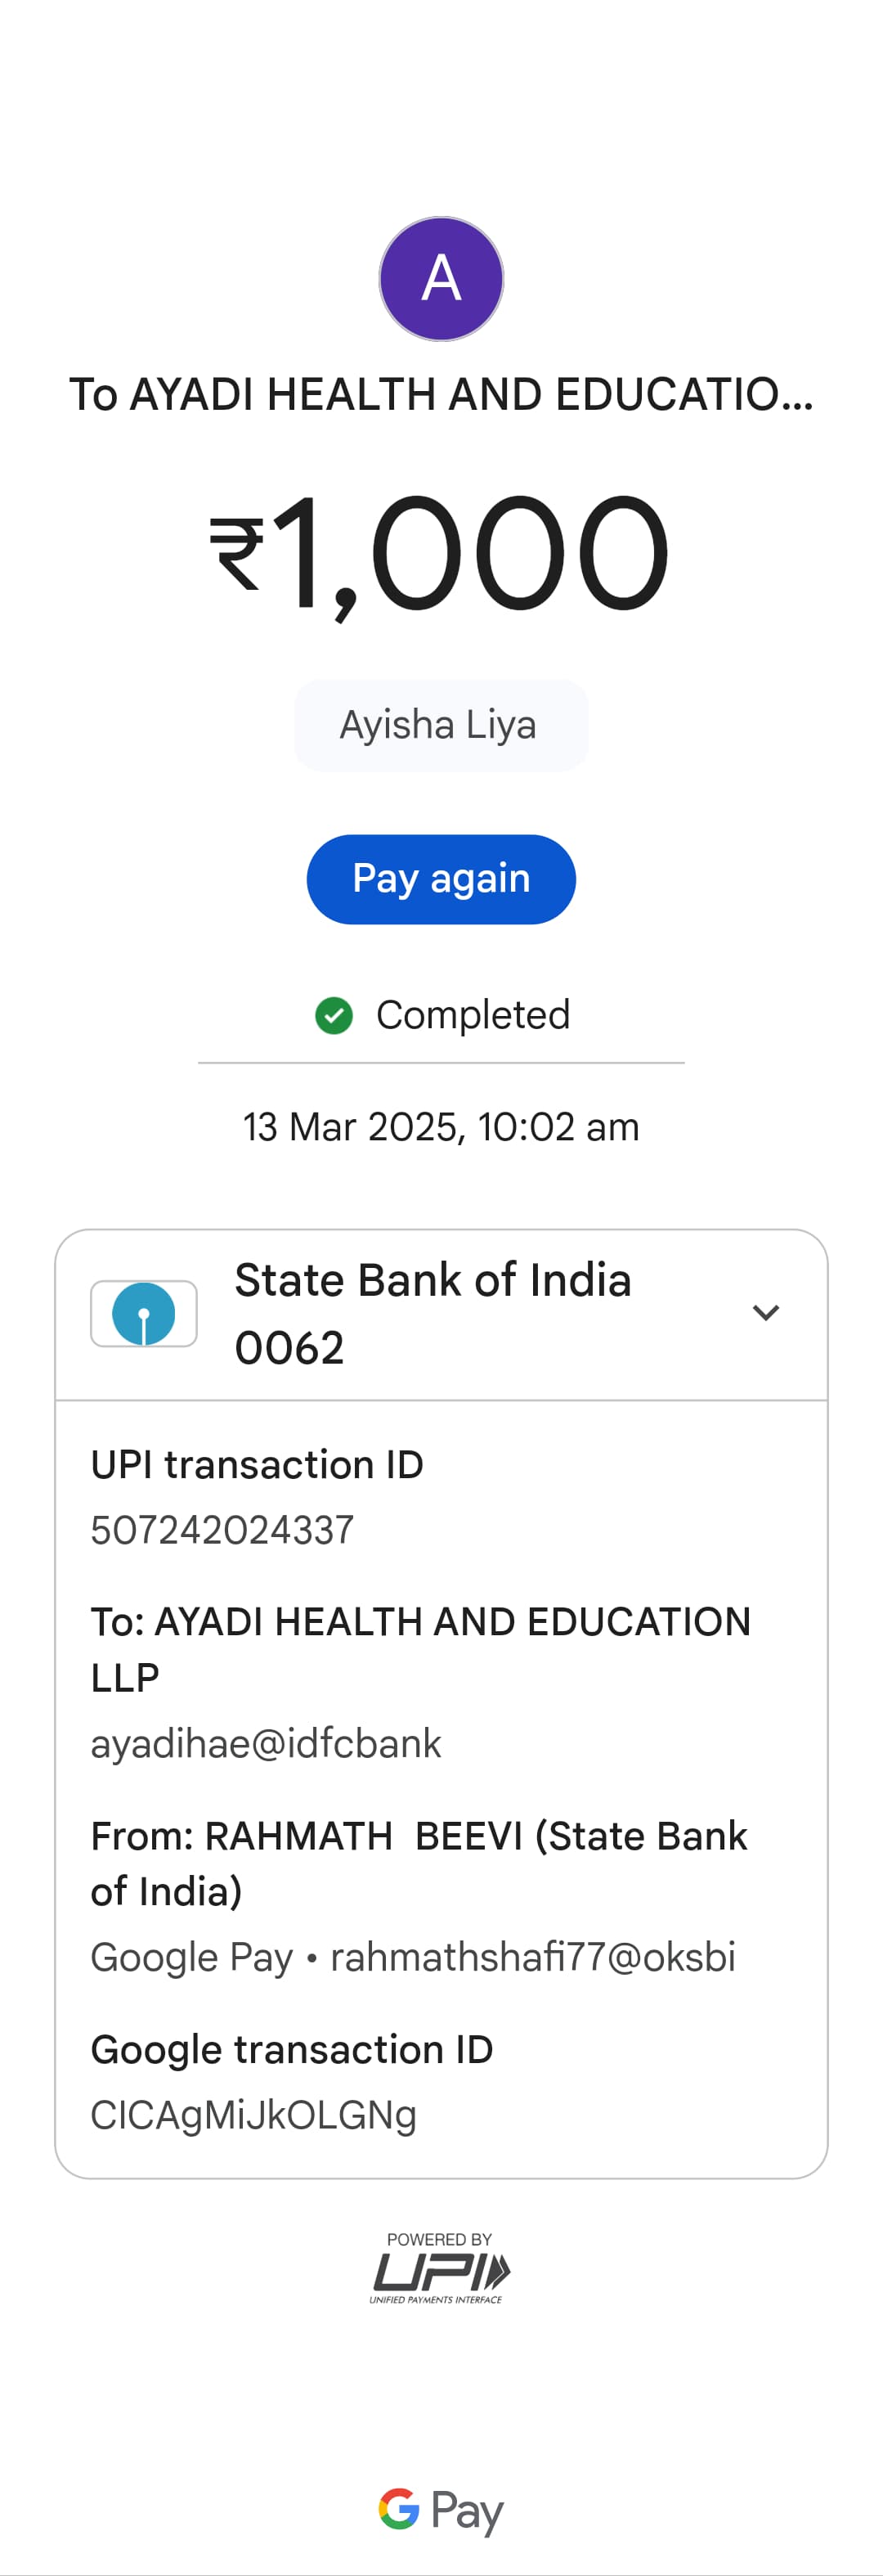The height and width of the screenshot is (2576, 883).
Task: Select the ayadihae@idfcbank UPI address
Action: click(266, 1743)
